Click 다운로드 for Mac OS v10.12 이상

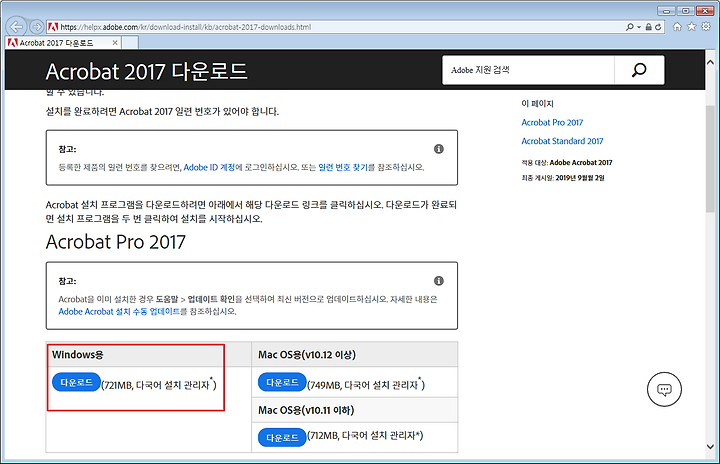(282, 382)
